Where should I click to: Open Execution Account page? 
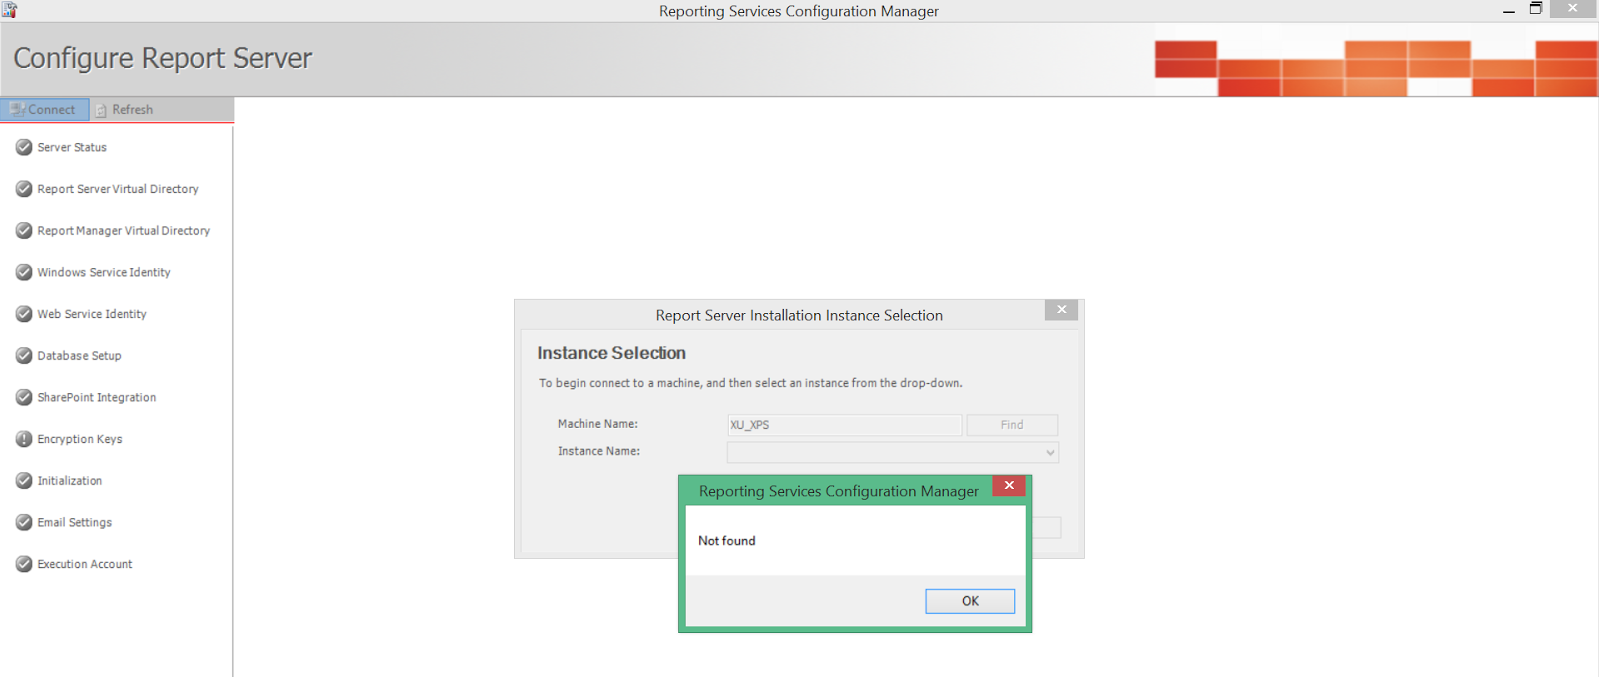pos(85,564)
